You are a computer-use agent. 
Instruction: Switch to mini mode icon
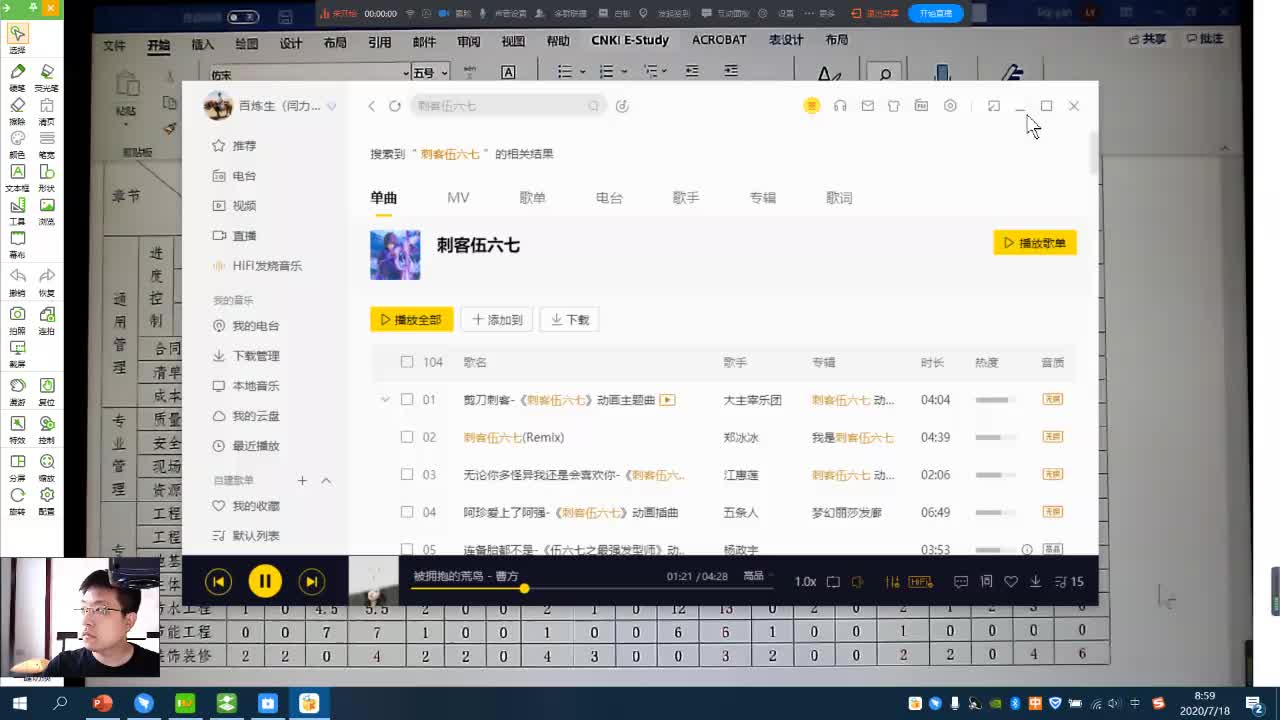point(993,106)
